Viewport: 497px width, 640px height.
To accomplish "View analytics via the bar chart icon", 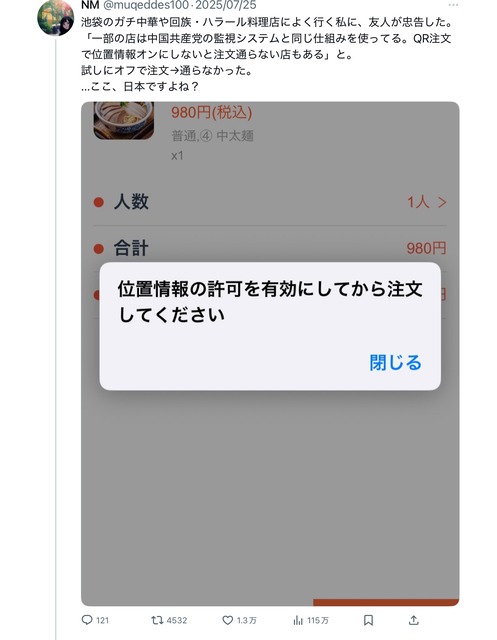I will tap(298, 620).
